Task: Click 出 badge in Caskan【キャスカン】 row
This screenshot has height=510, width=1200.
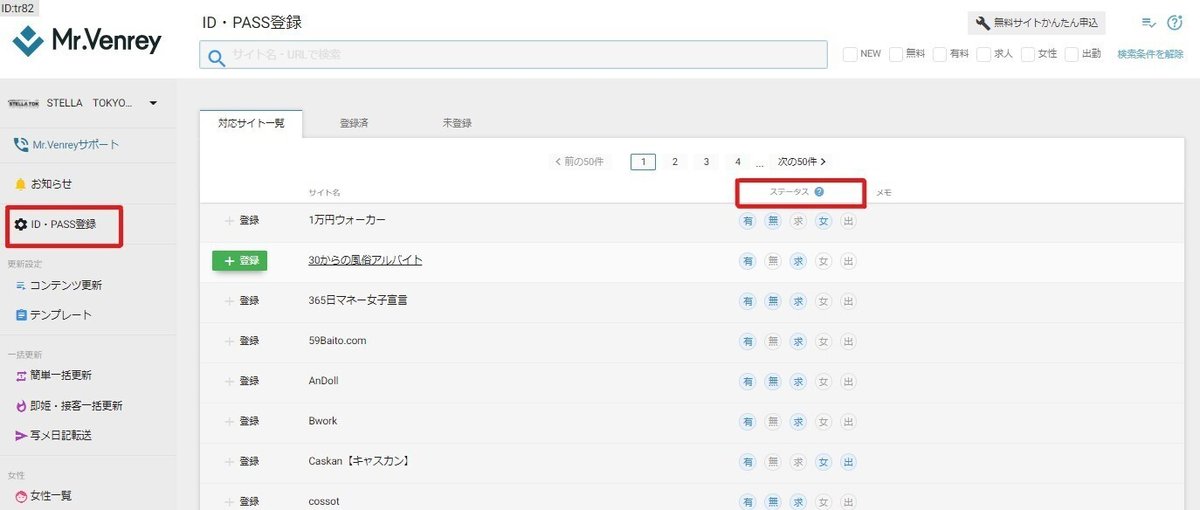Action: pyautogui.click(x=848, y=462)
